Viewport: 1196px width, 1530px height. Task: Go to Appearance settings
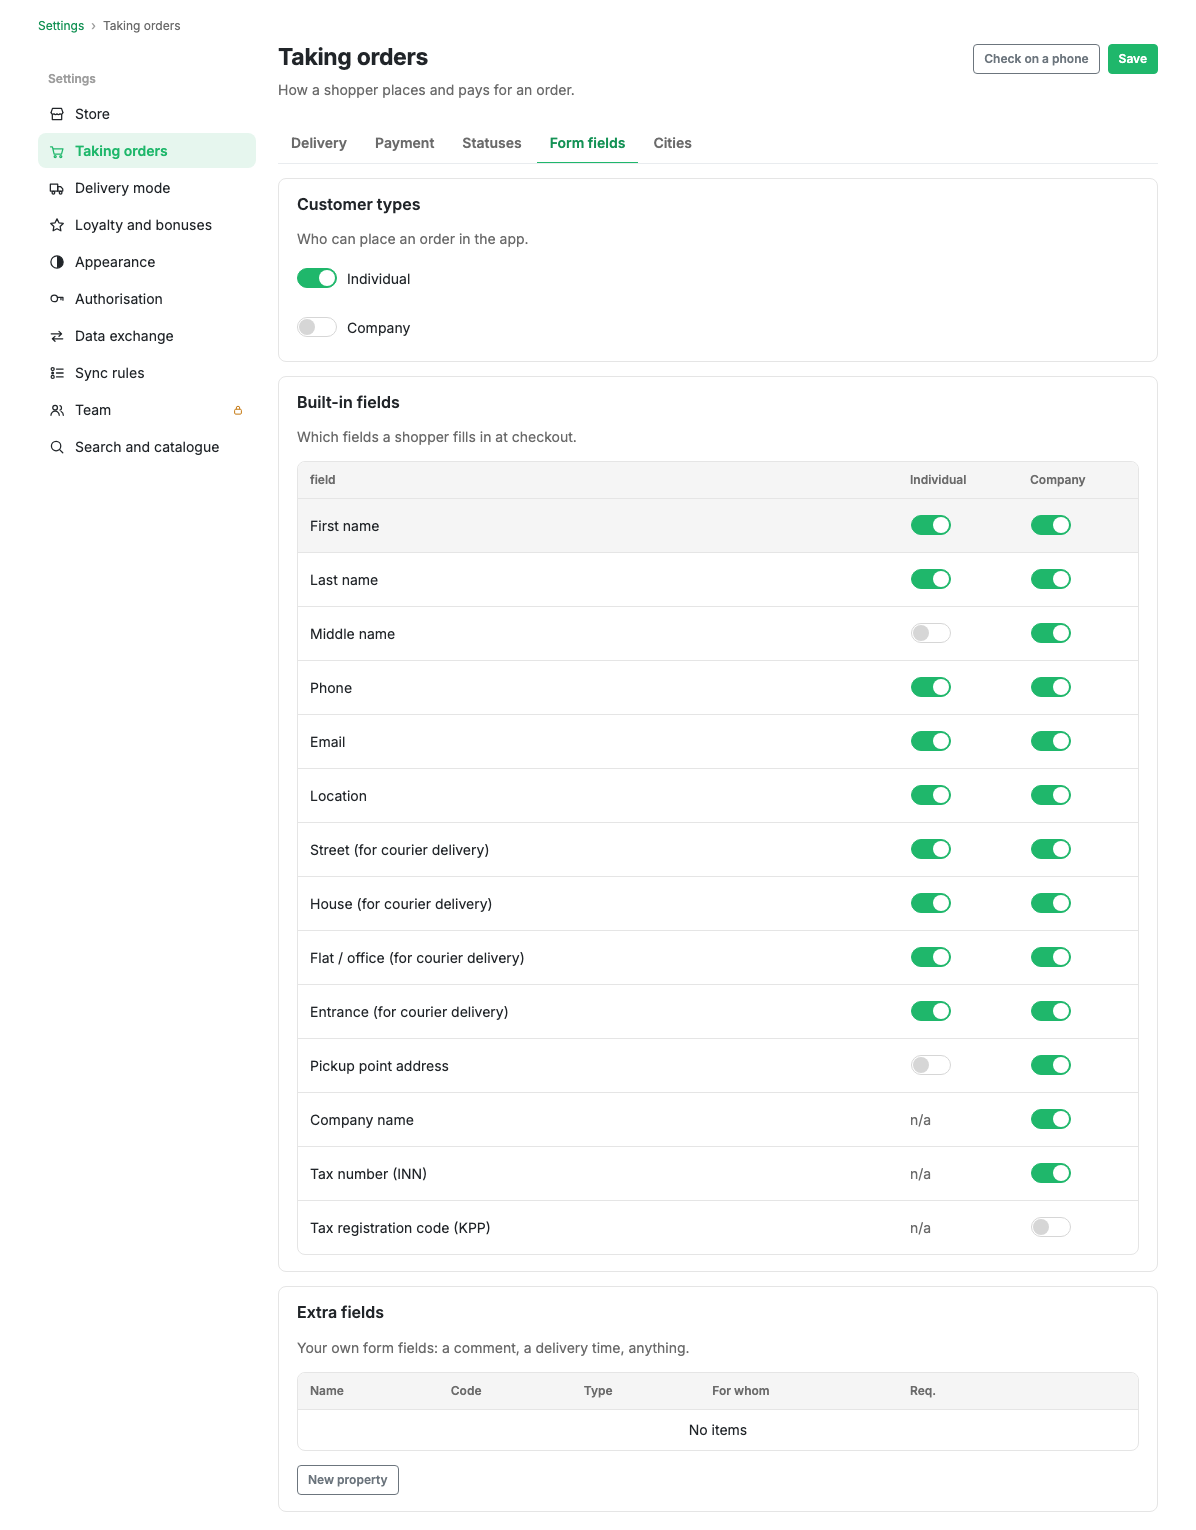tap(147, 262)
